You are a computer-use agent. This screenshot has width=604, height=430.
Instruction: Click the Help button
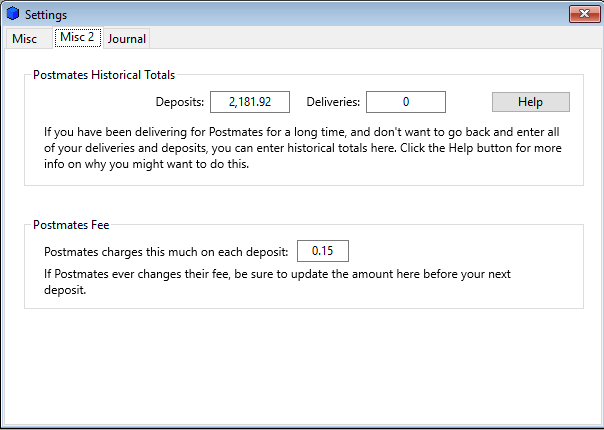click(530, 102)
